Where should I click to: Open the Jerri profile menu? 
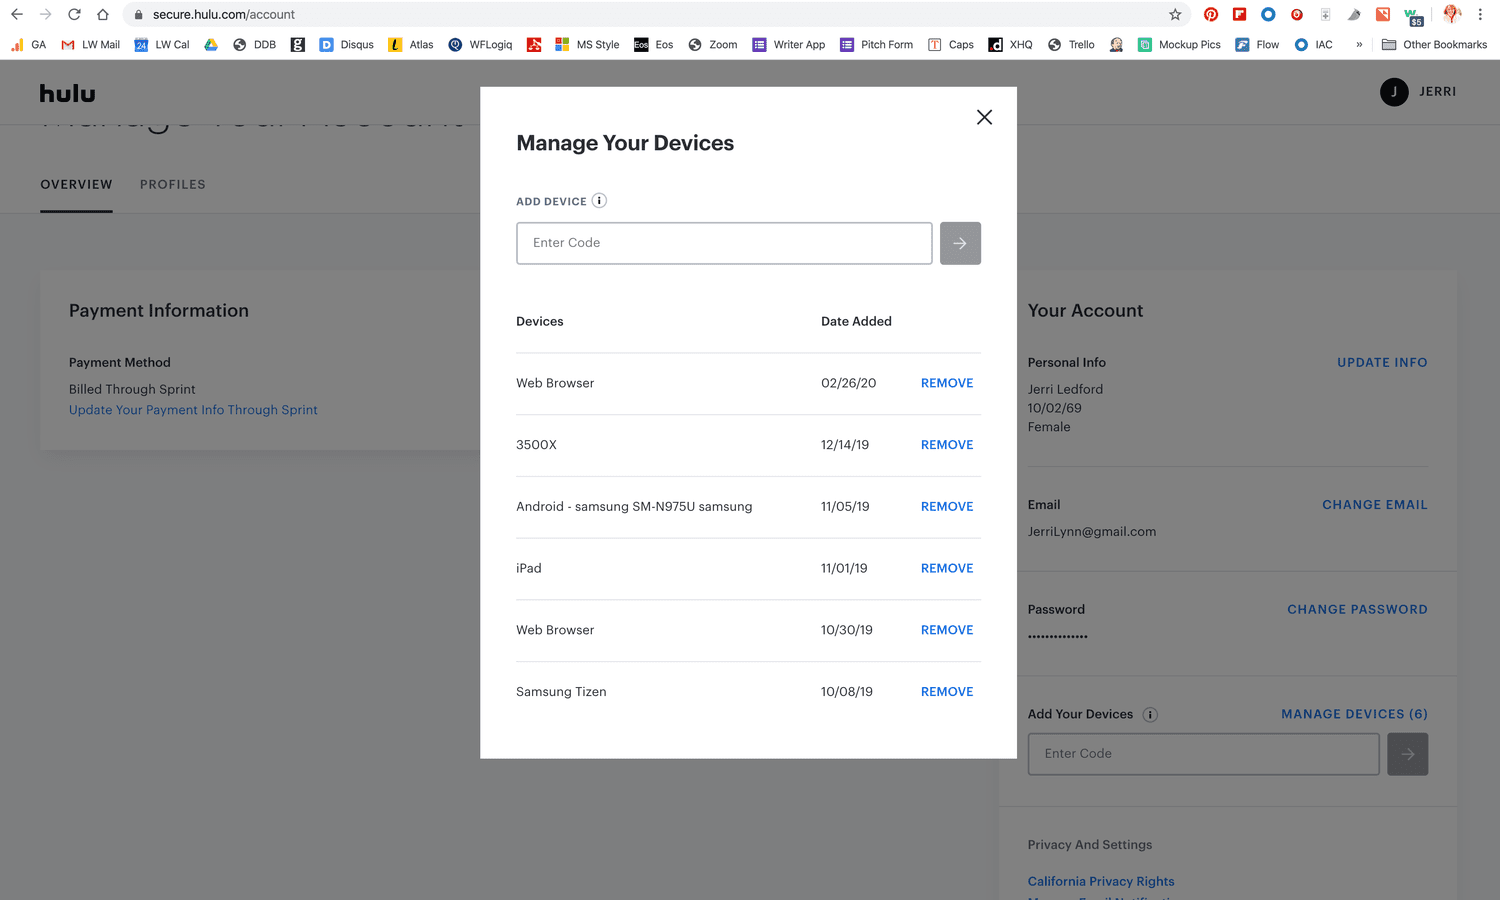click(1418, 92)
